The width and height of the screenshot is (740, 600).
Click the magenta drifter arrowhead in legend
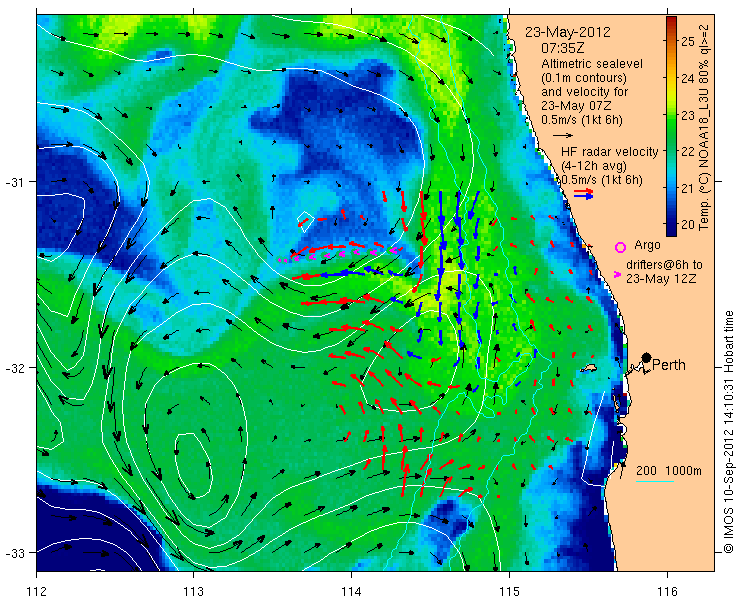click(616, 274)
